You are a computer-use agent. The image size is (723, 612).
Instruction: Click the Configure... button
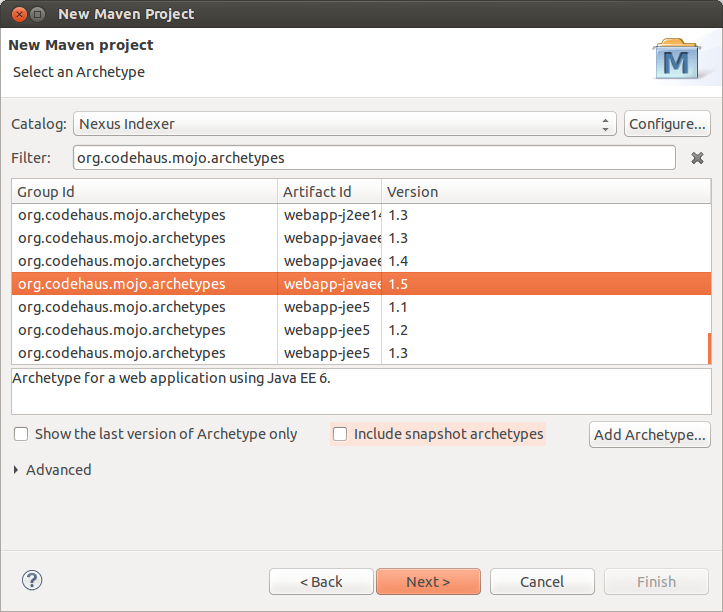[x=667, y=124]
